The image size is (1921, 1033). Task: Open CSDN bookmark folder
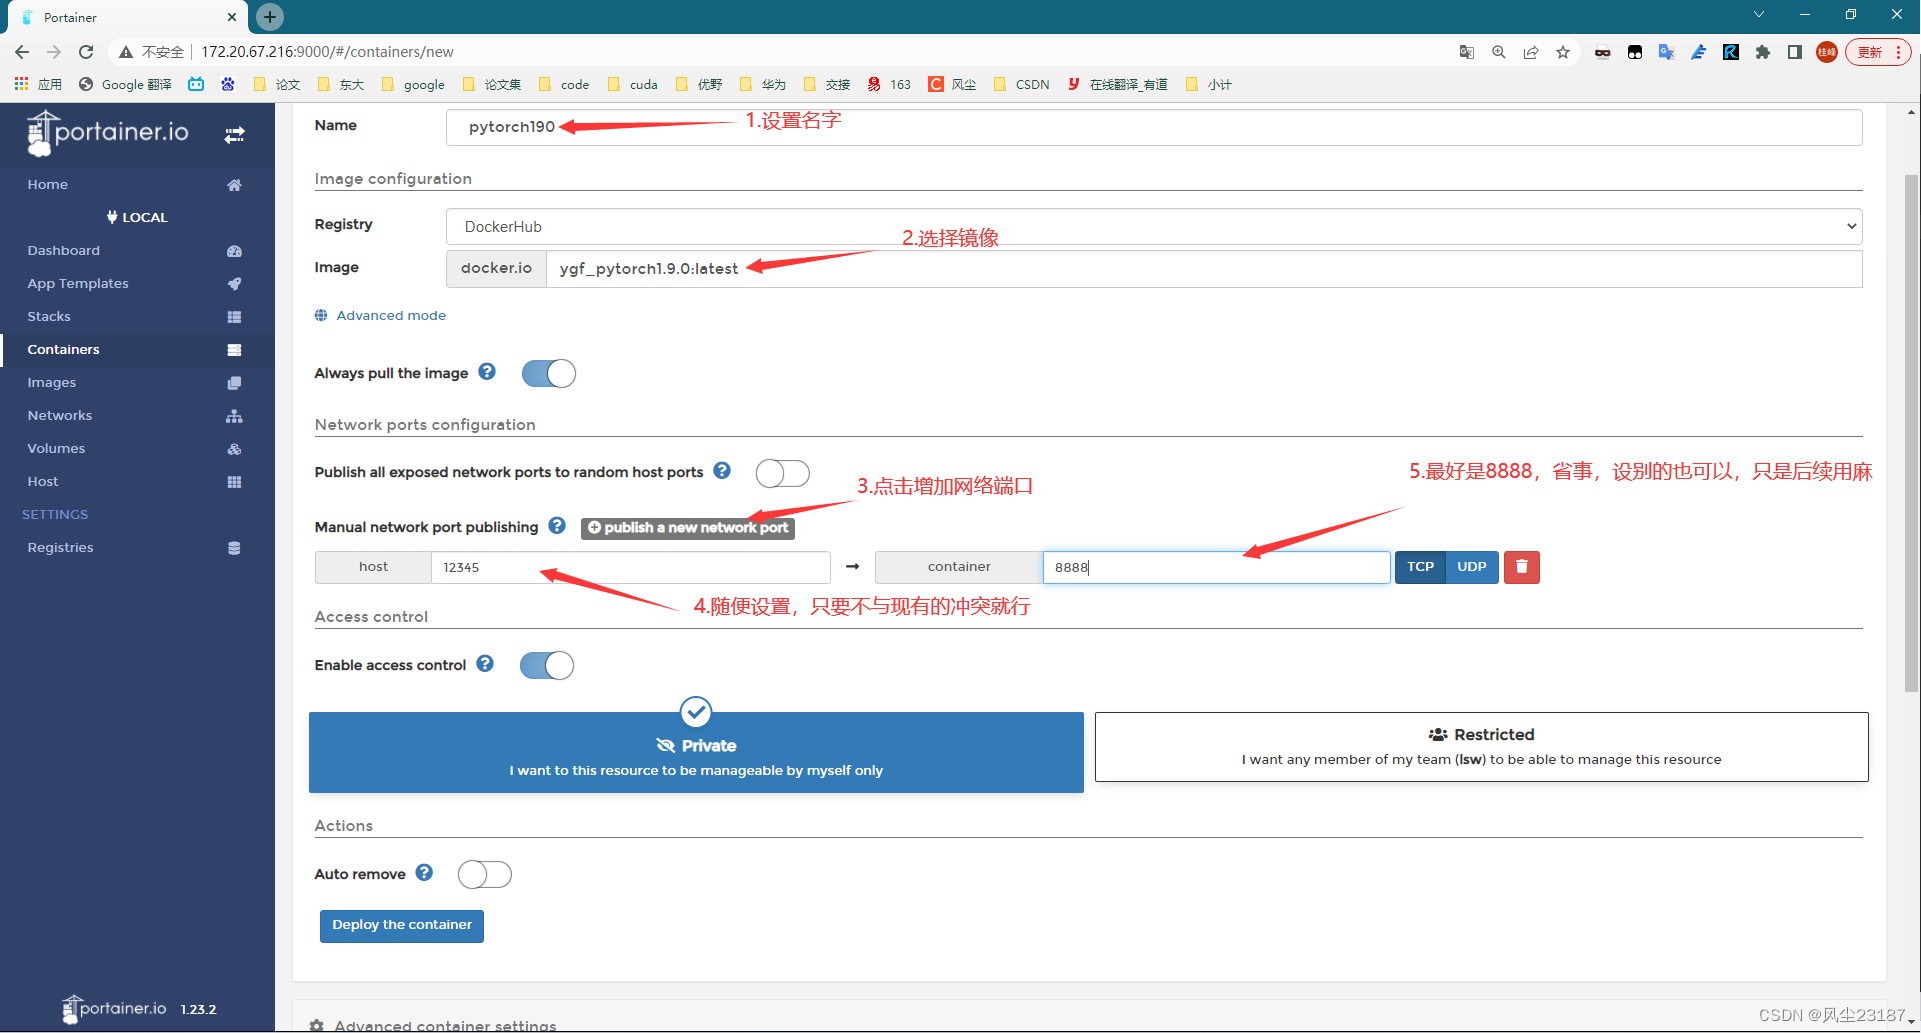coord(1022,85)
